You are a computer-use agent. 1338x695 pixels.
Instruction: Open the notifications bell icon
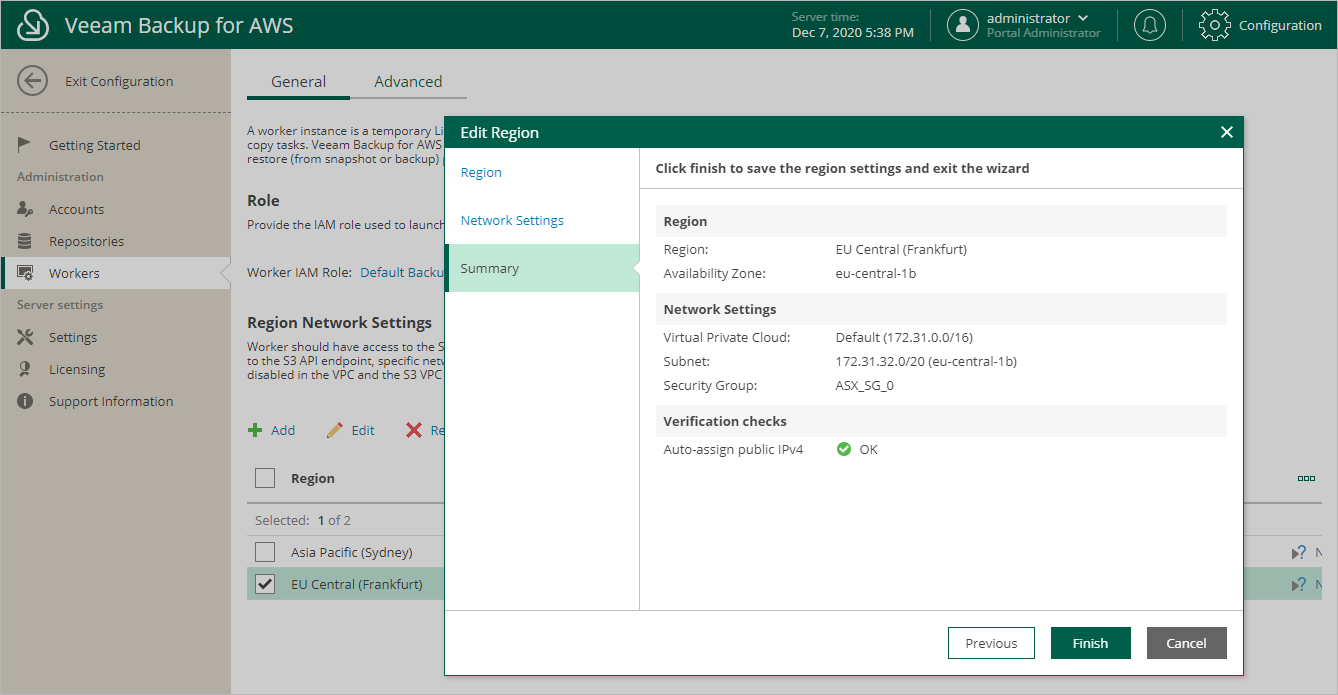pos(1150,25)
